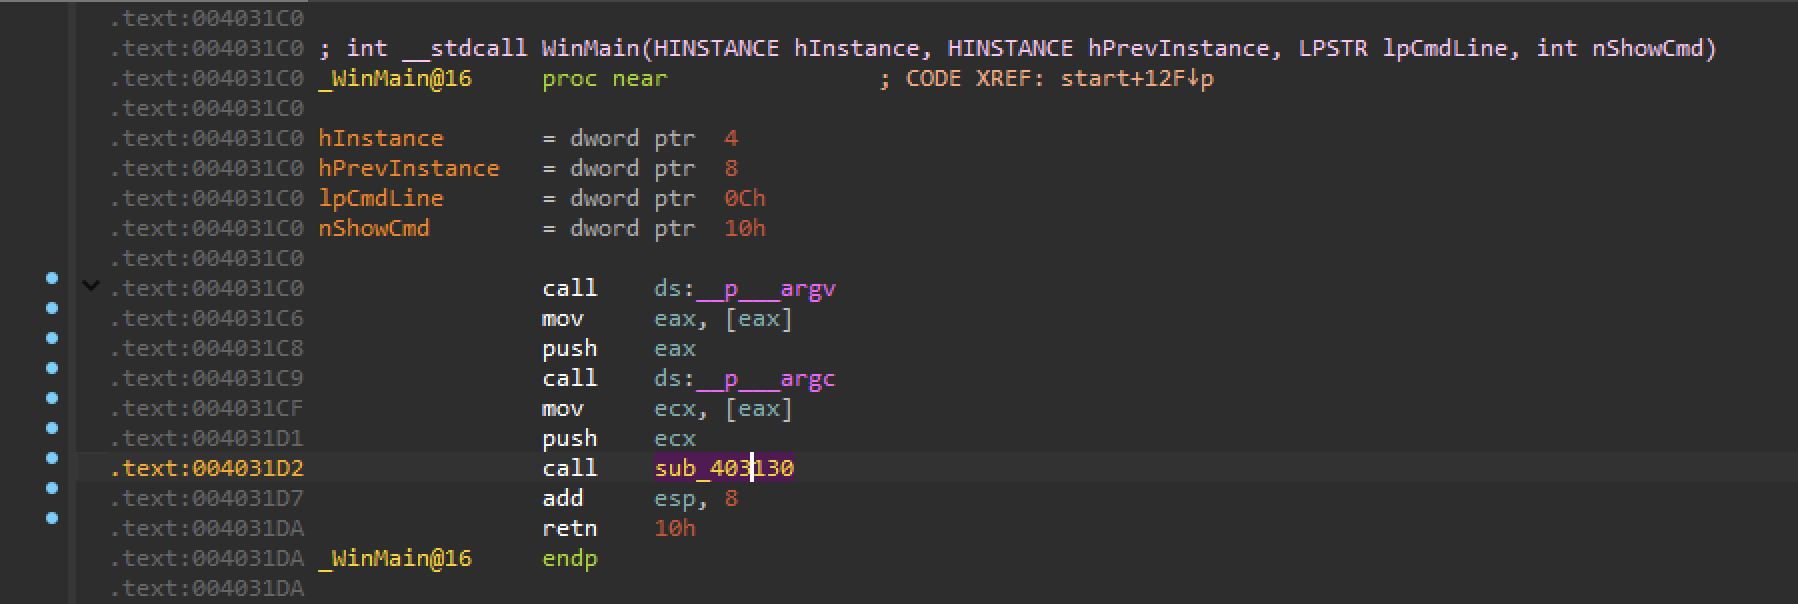The height and width of the screenshot is (604, 1798).
Task: Toggle breakpoint dot at address 004031D1
Action: [x=52, y=428]
